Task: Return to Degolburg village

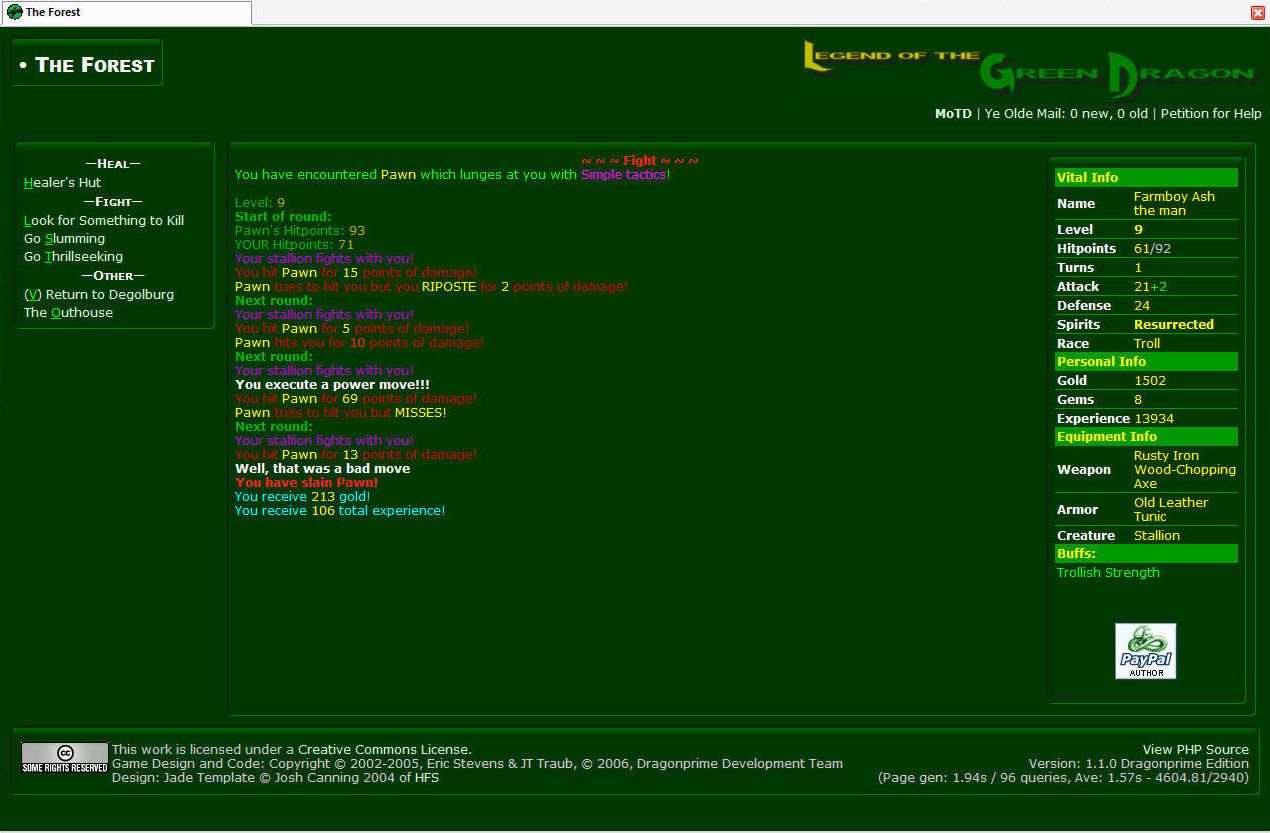Action: (99, 295)
